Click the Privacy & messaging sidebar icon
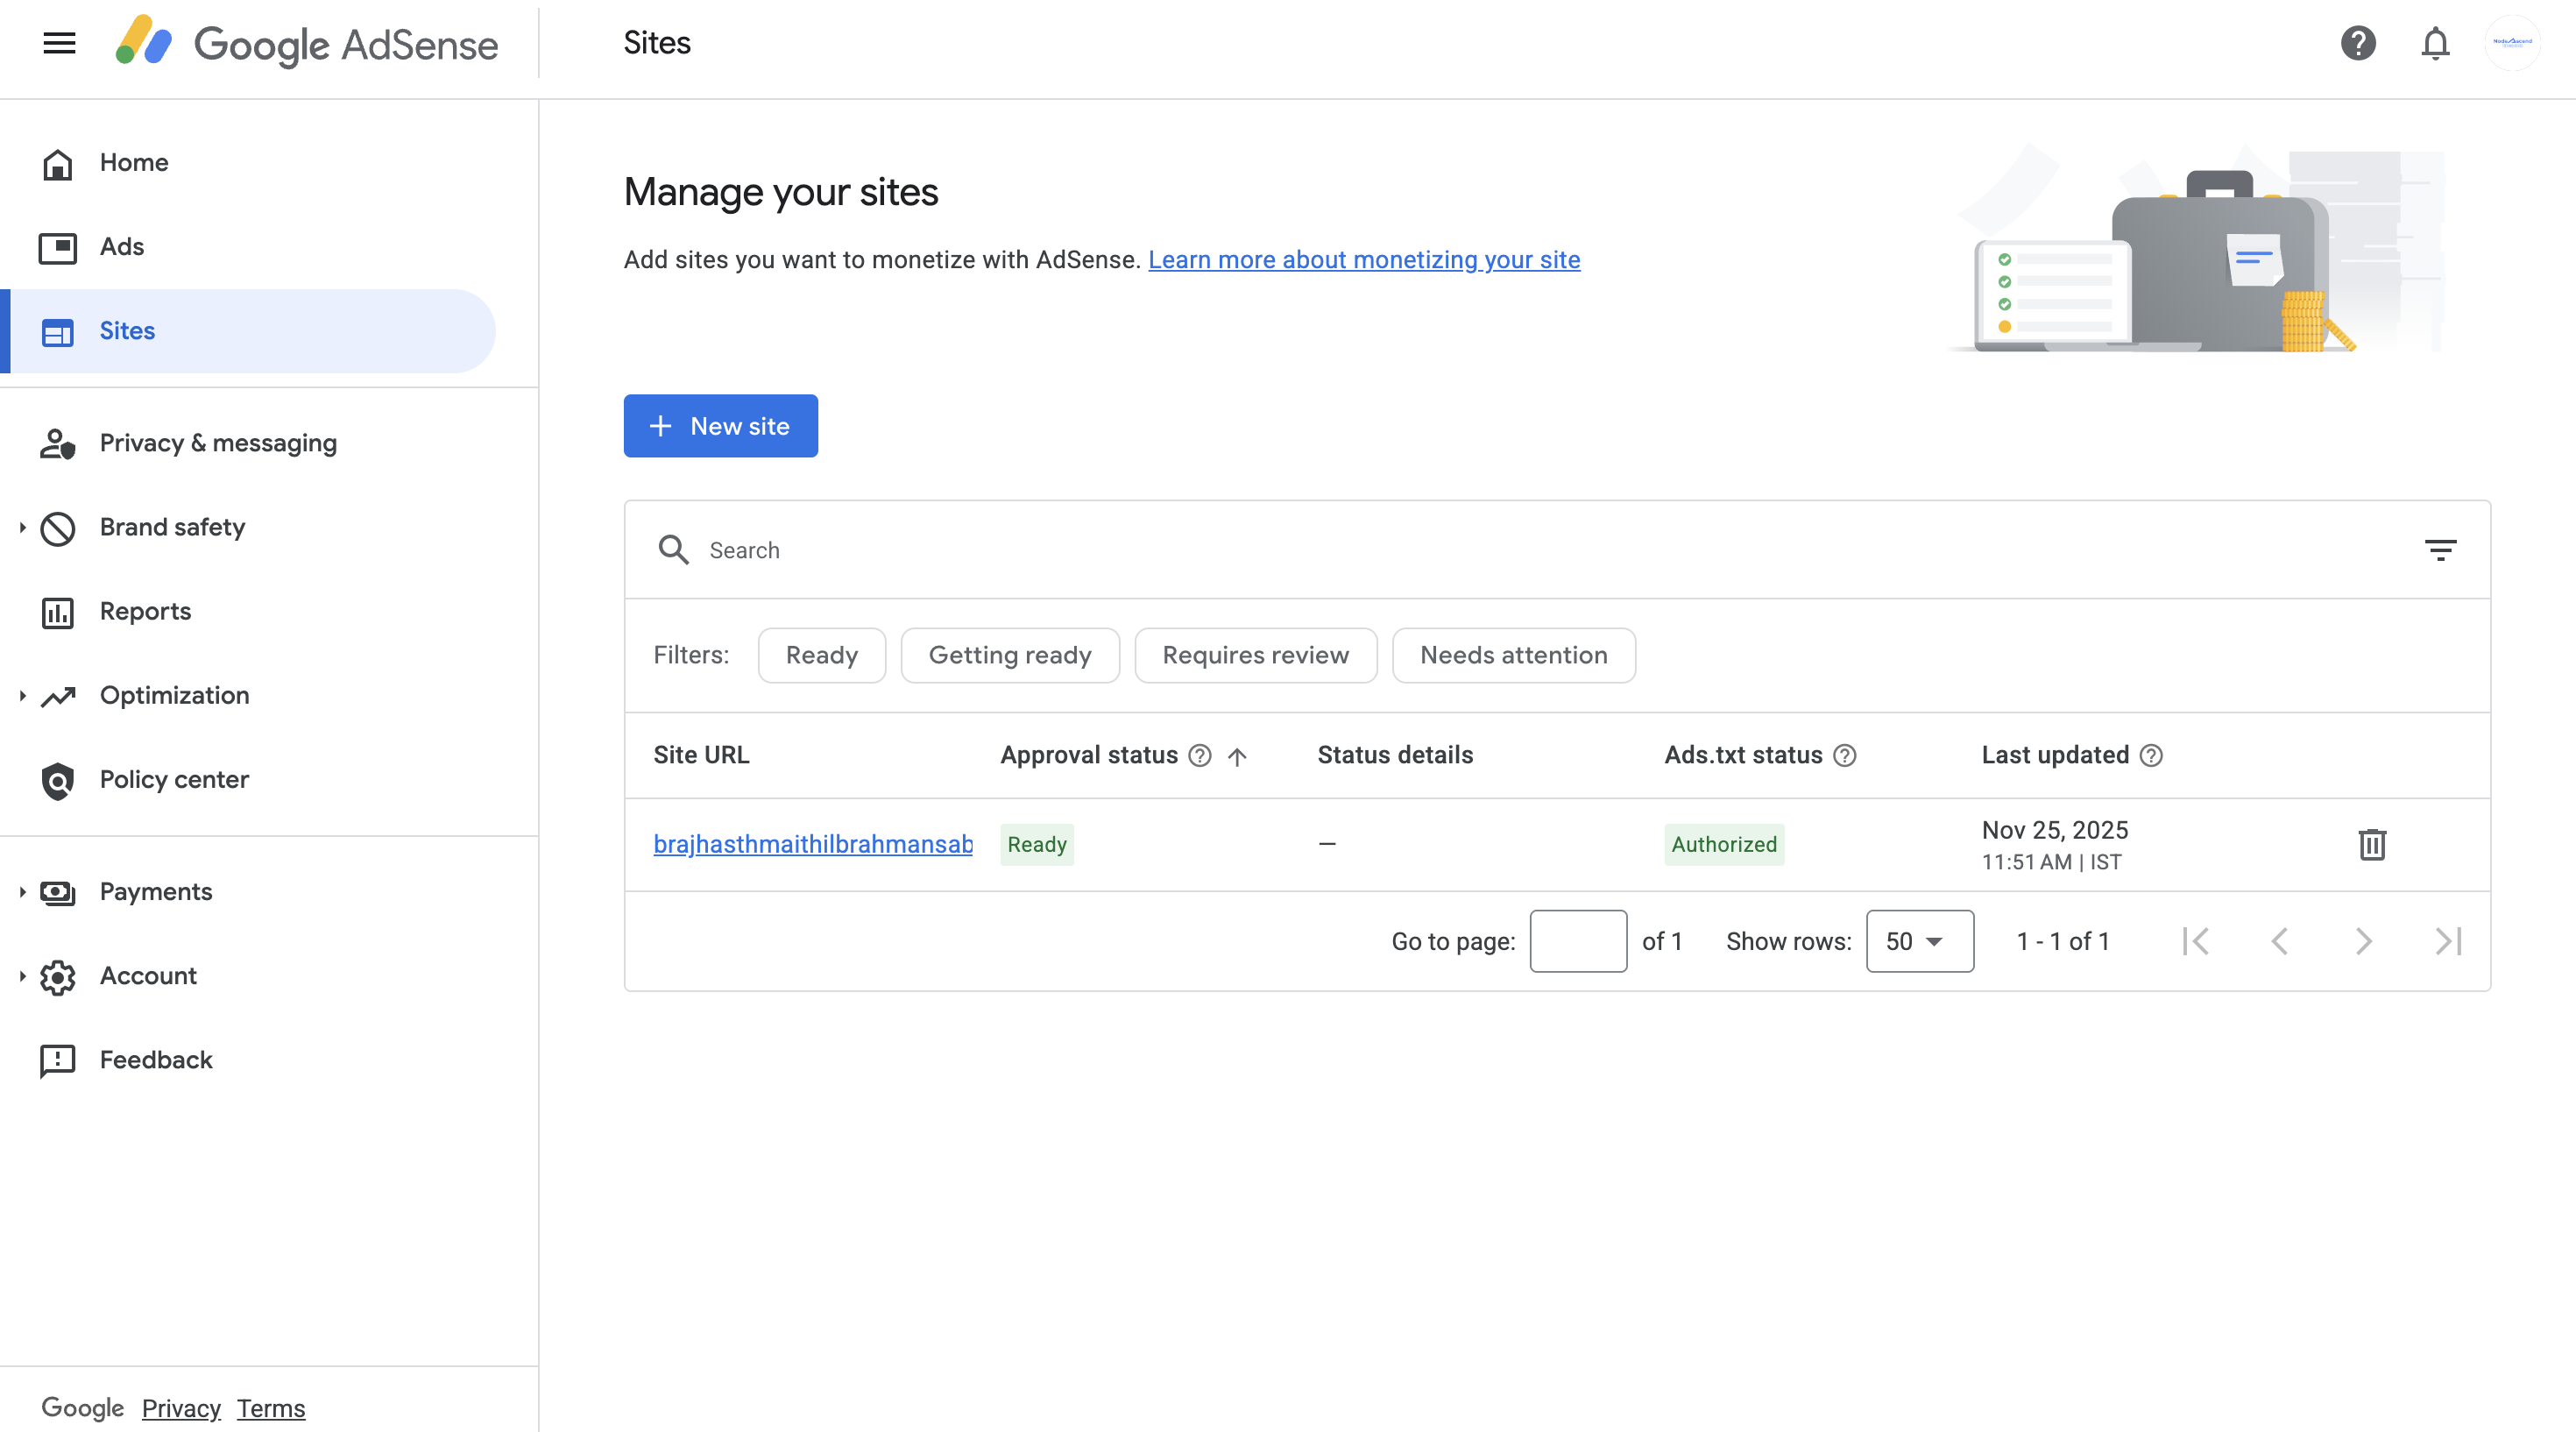This screenshot has width=2576, height=1432. coord(58,443)
